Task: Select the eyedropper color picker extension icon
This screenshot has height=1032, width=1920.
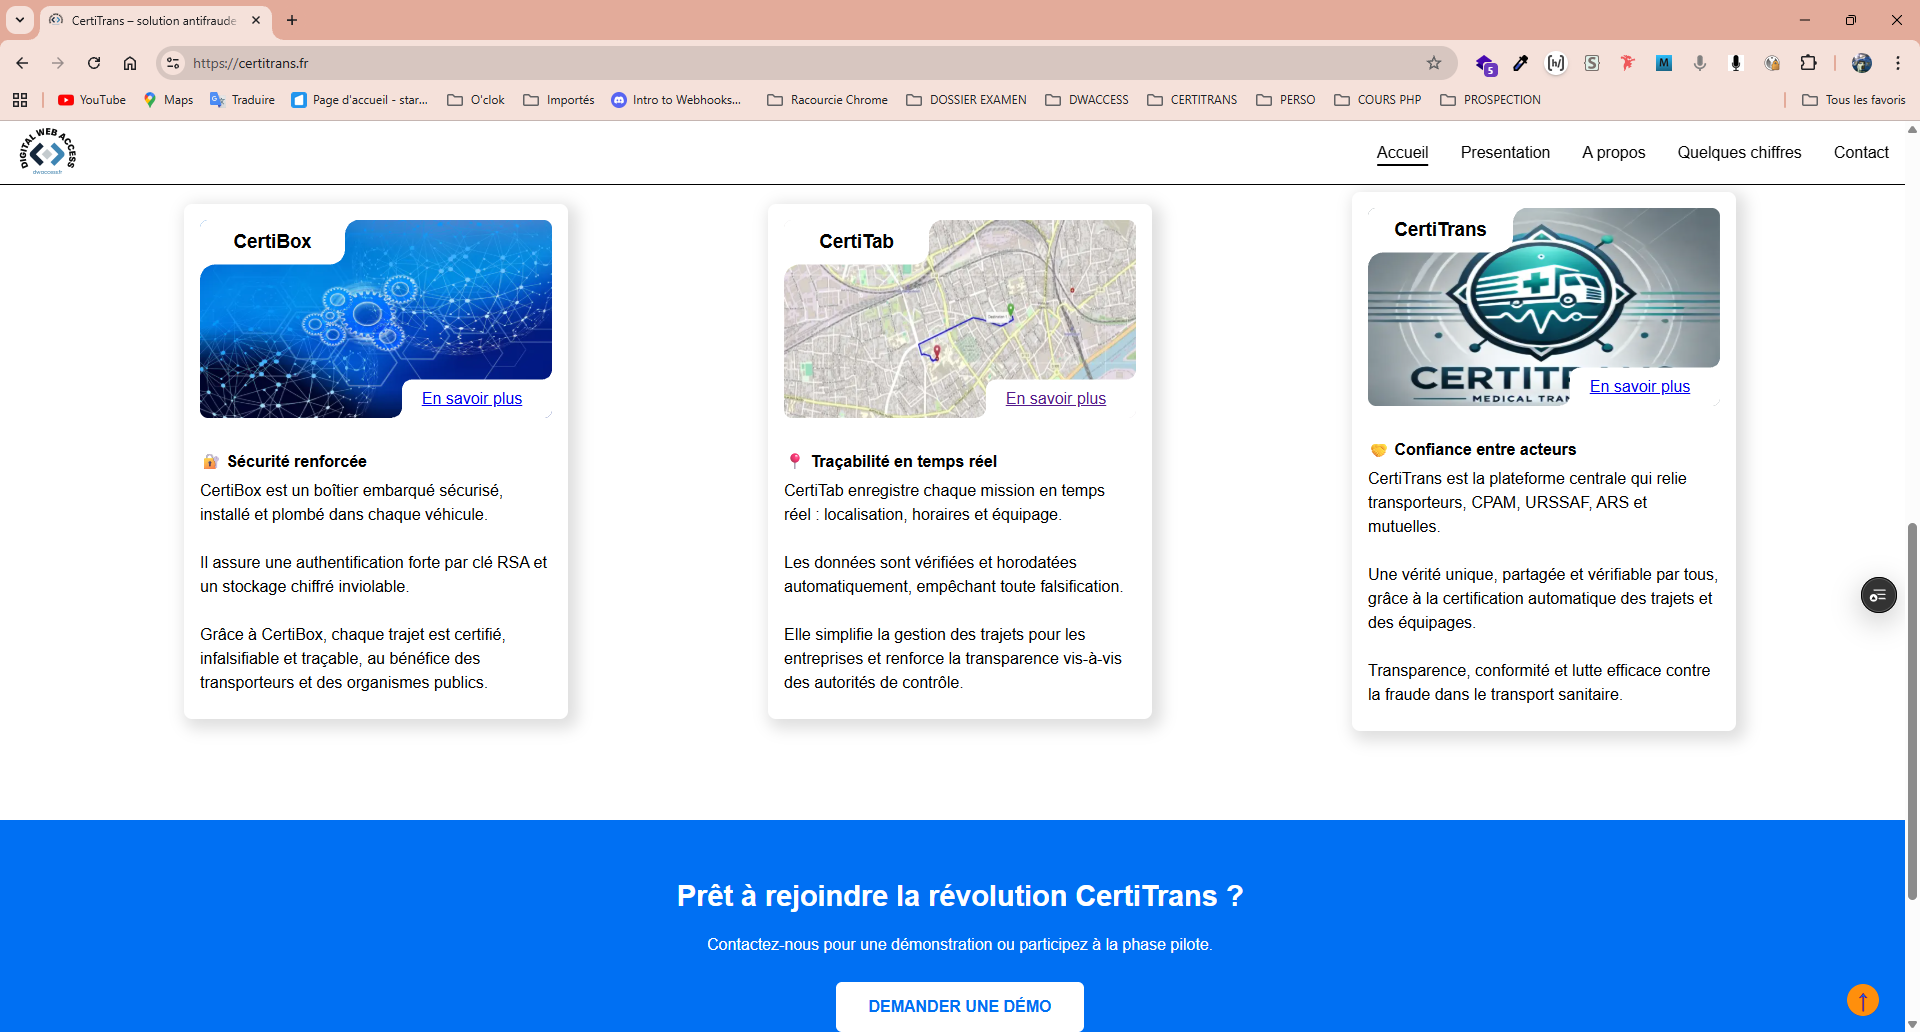Action: click(1521, 63)
